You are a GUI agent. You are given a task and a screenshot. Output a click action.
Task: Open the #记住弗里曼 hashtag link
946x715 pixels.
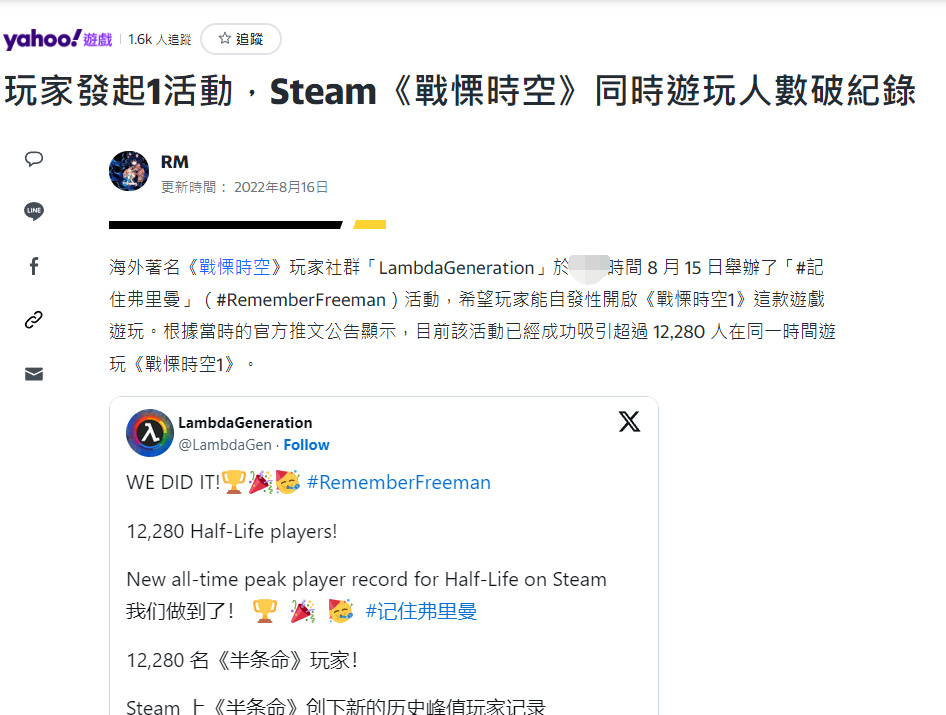click(421, 611)
